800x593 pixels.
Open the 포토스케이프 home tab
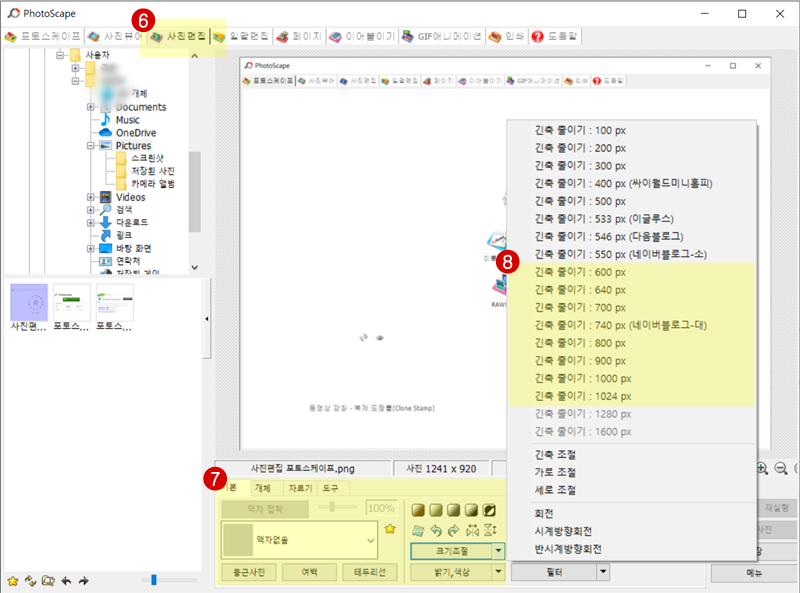(43, 36)
